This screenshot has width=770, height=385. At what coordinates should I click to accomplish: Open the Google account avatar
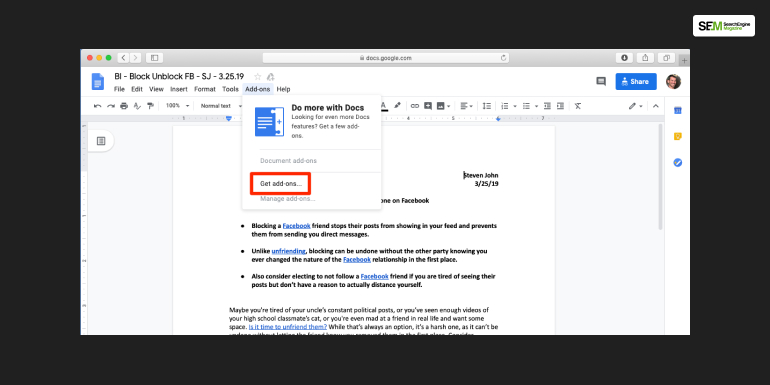tap(673, 82)
